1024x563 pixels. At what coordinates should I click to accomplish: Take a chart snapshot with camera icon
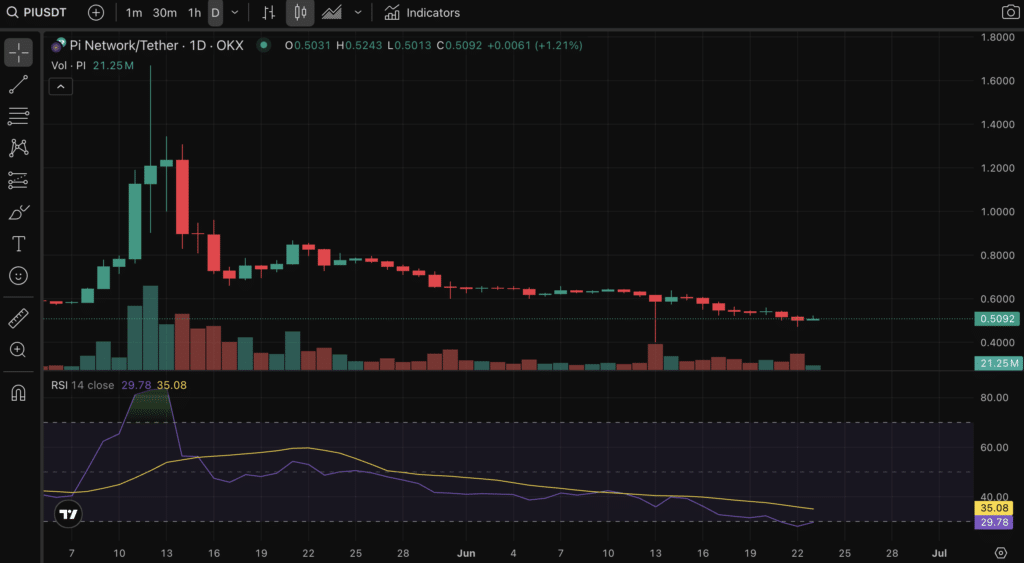click(x=1010, y=12)
